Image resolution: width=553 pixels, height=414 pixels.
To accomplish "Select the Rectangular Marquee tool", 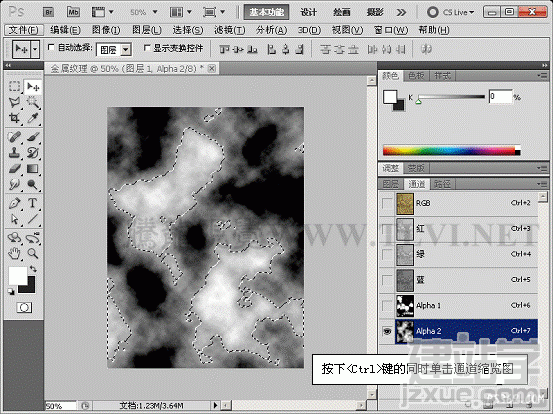I will [14, 86].
